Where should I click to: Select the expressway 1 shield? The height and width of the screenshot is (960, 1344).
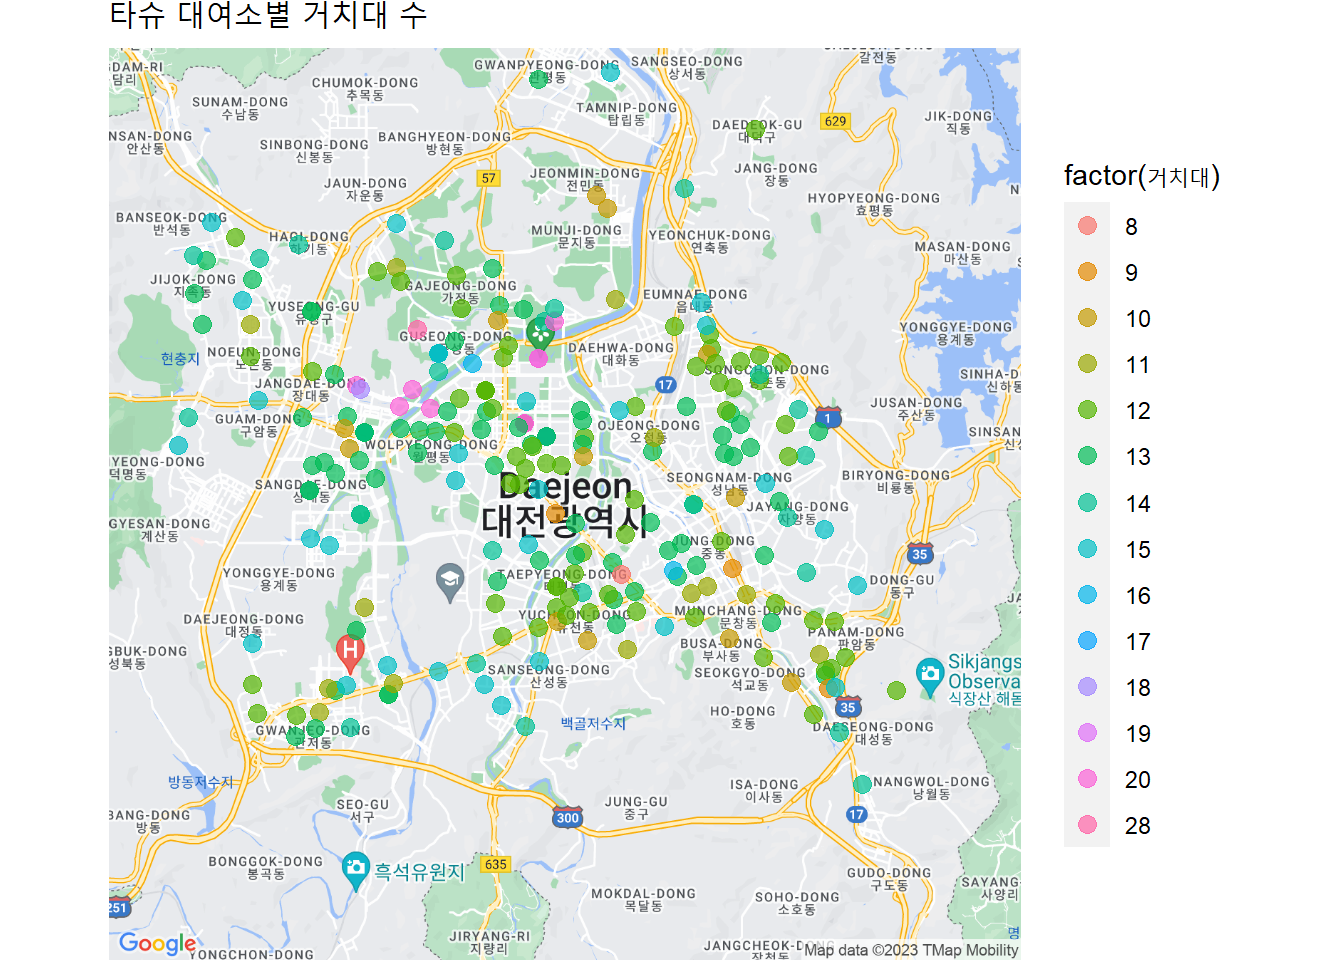(x=828, y=417)
